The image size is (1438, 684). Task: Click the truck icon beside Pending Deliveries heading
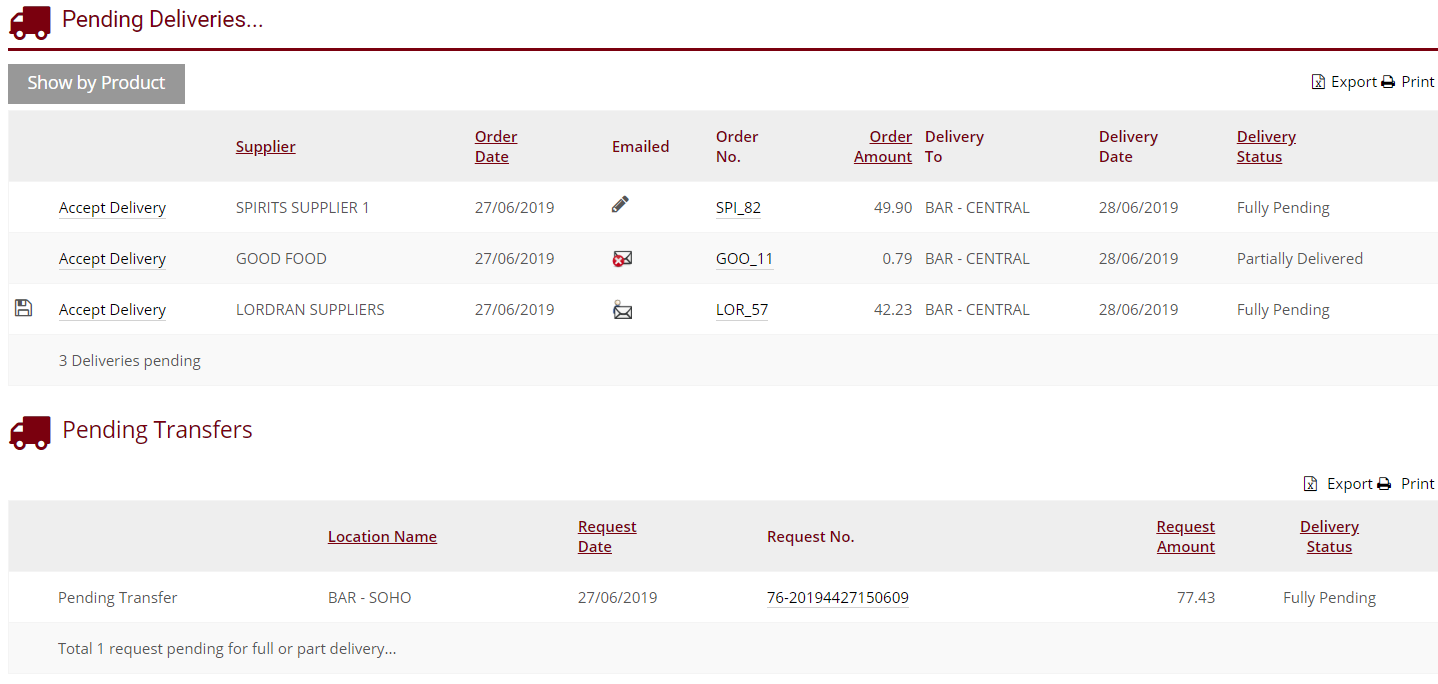(x=29, y=21)
